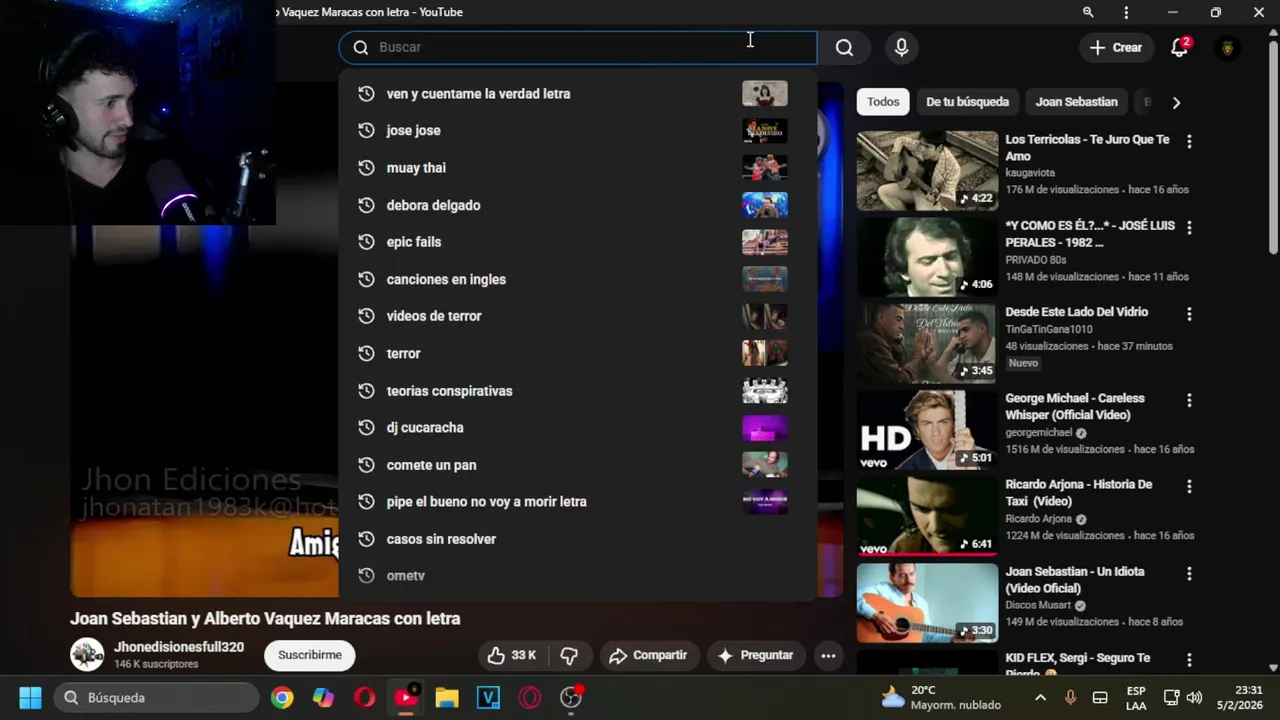
Task: Select suggestion 'ven y cuentame la verdad letra'
Action: (478, 94)
